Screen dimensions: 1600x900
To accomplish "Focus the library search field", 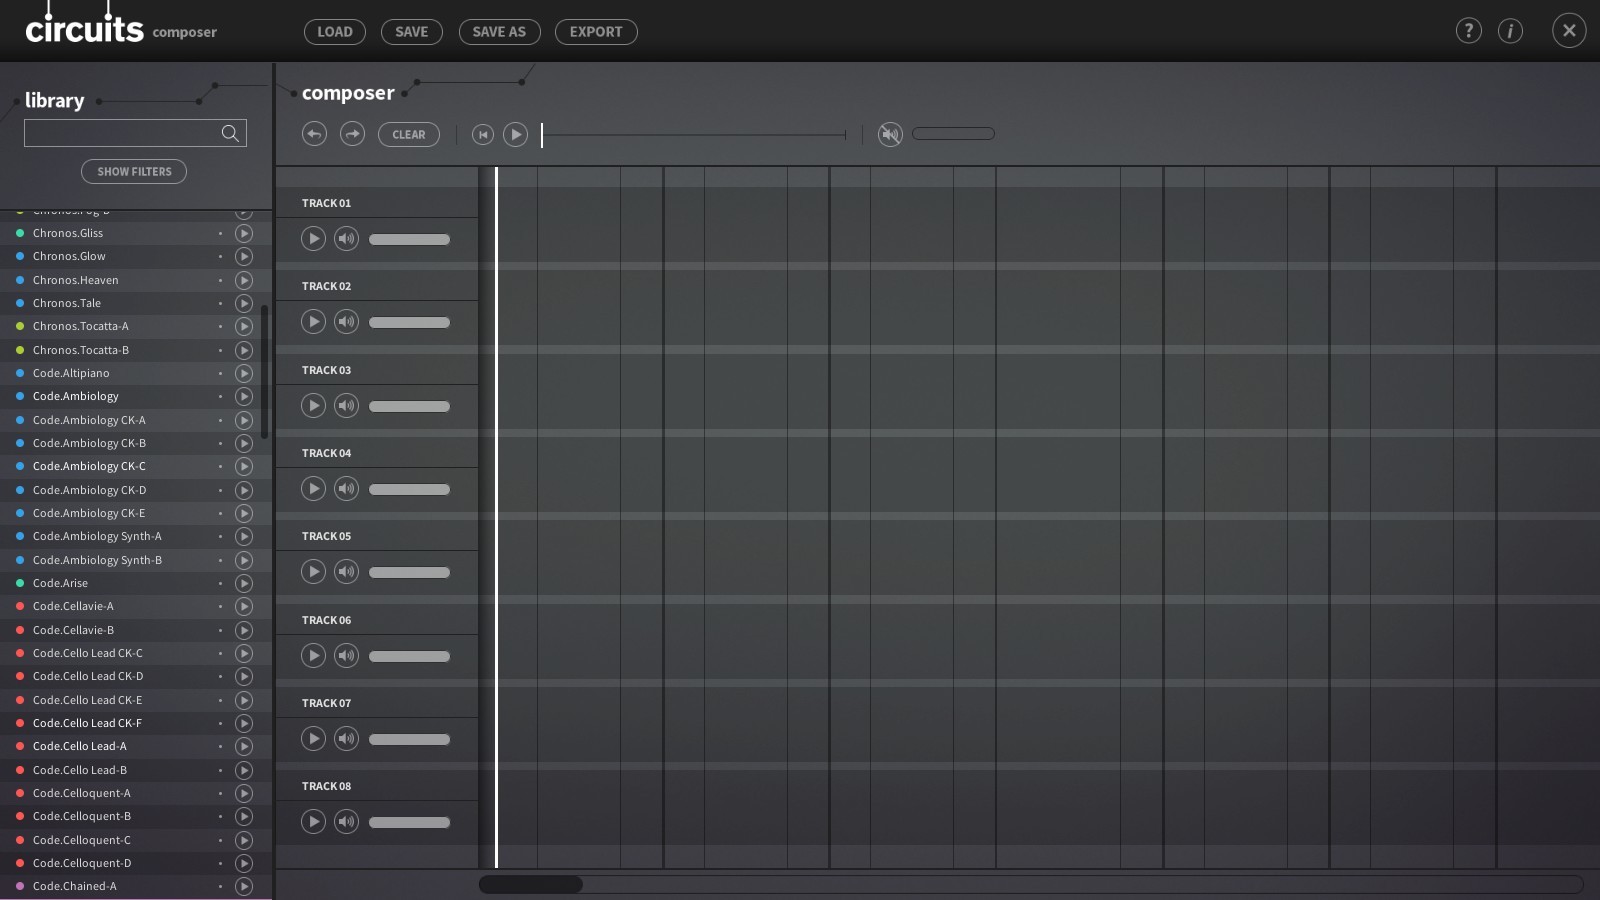I will coord(135,133).
